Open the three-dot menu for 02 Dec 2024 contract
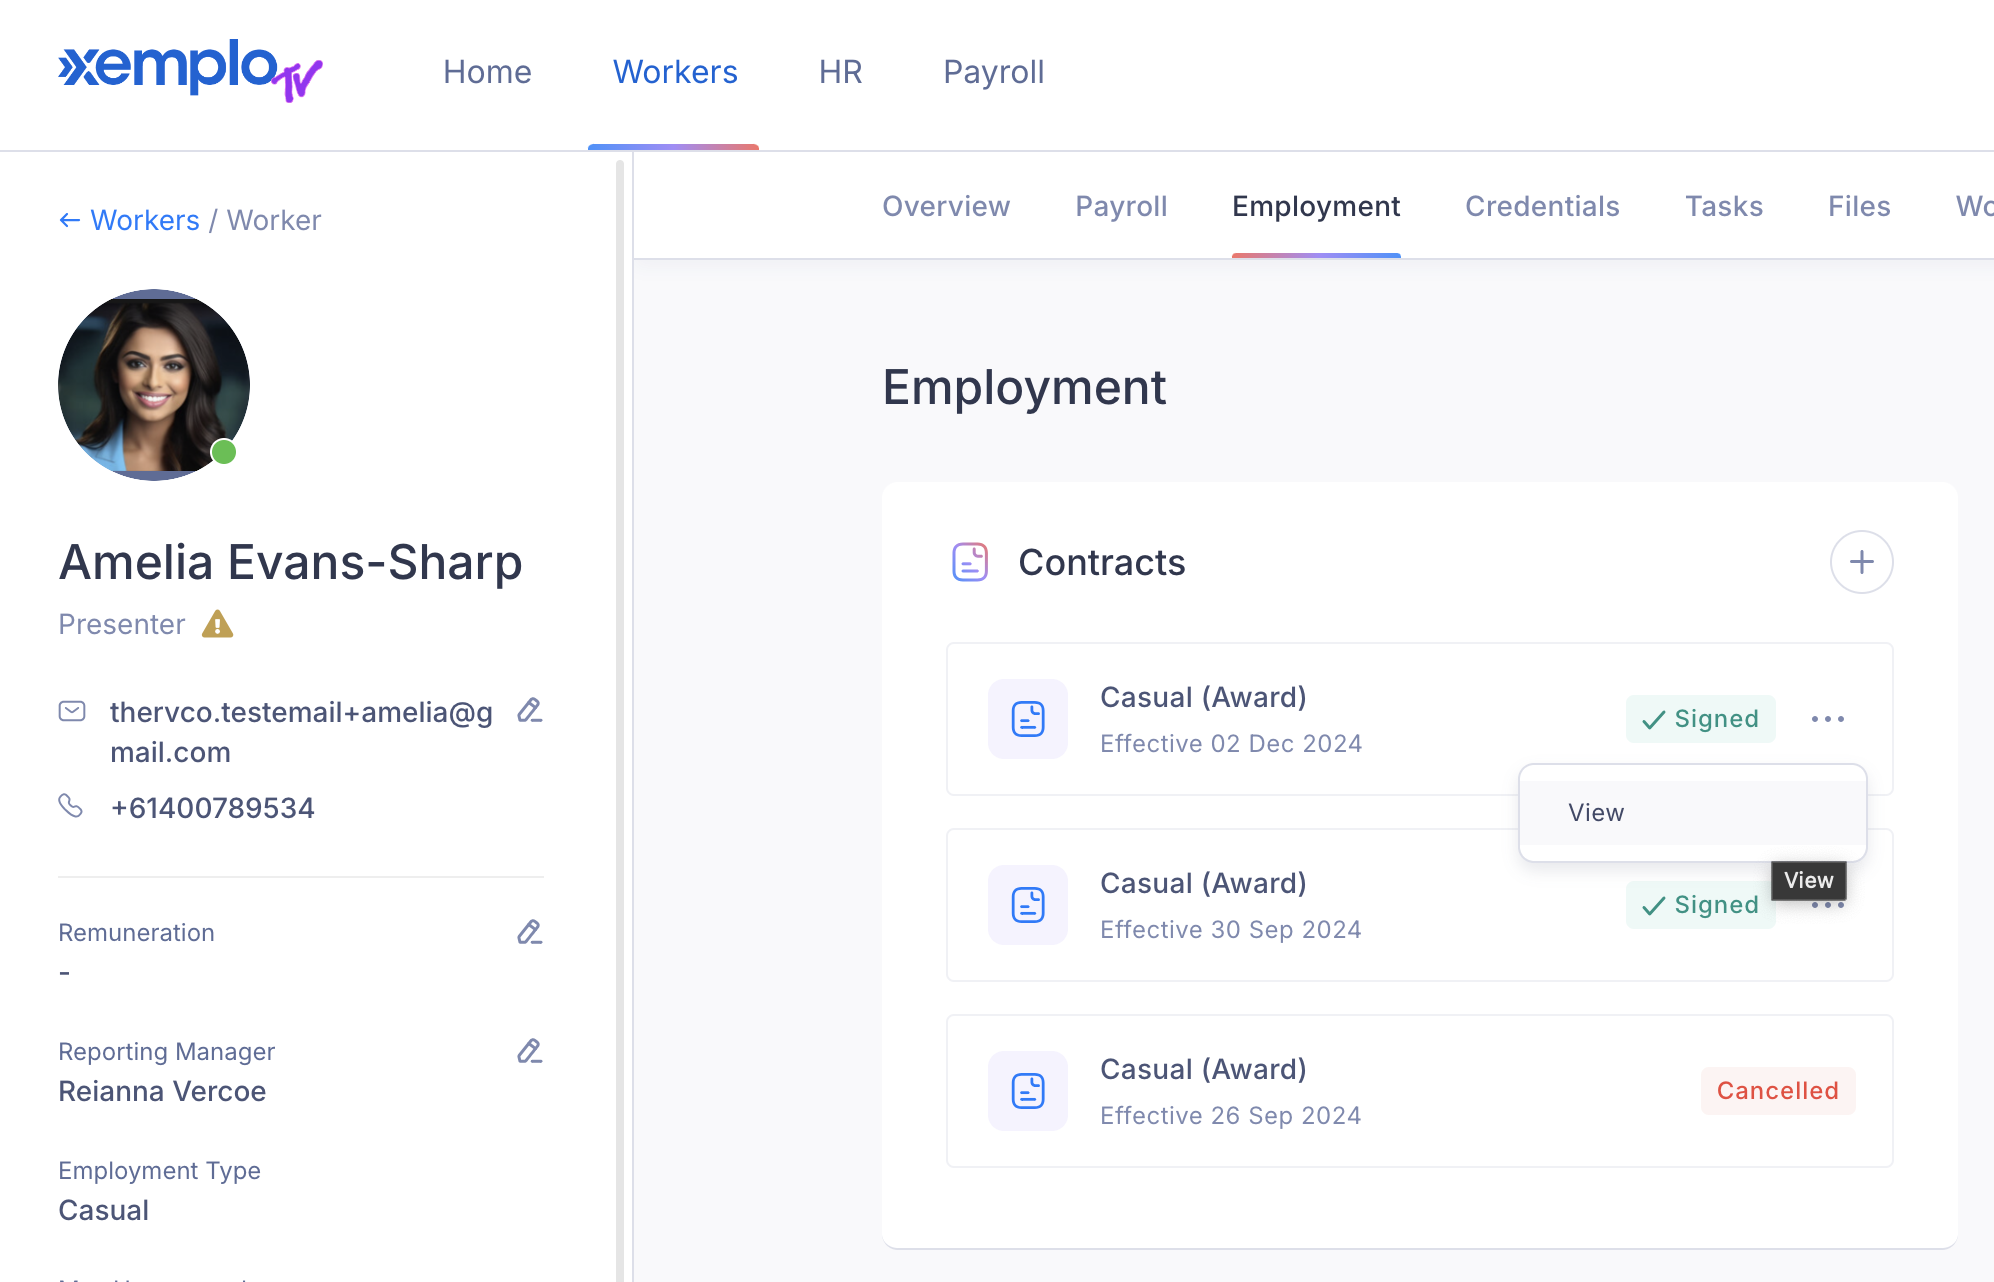 pos(1828,719)
